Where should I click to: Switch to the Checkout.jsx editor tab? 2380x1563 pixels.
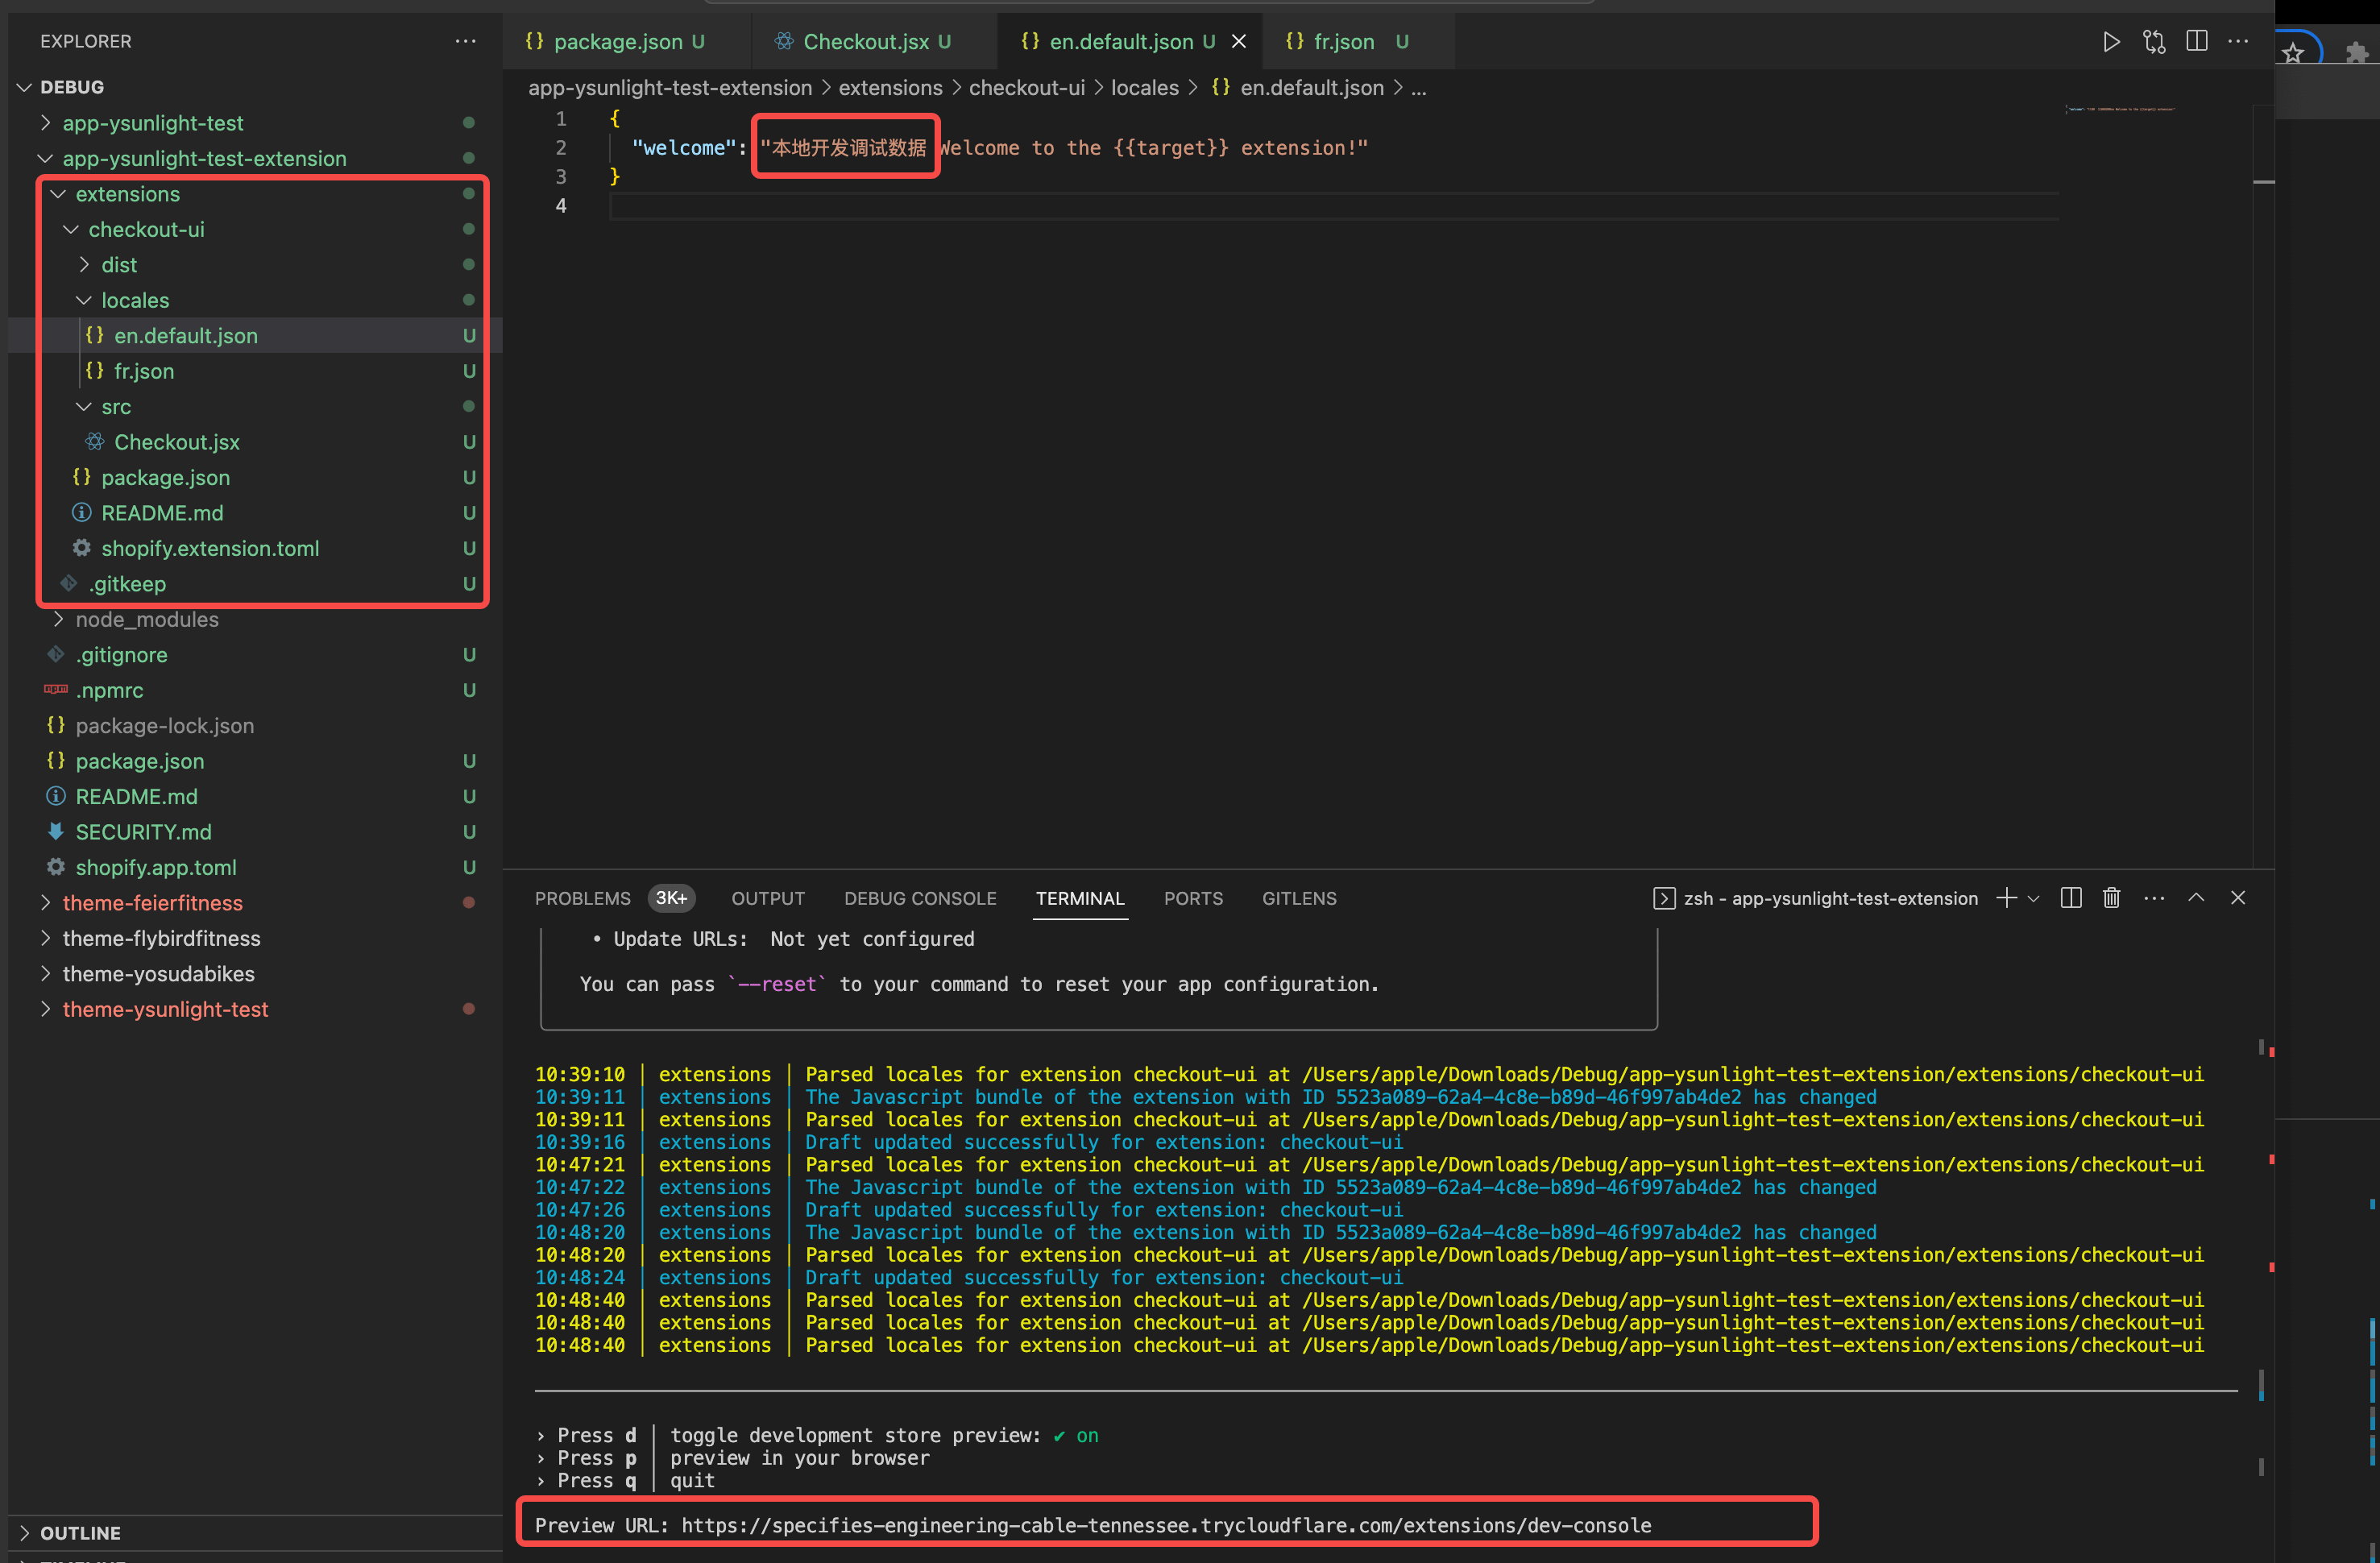[865, 41]
